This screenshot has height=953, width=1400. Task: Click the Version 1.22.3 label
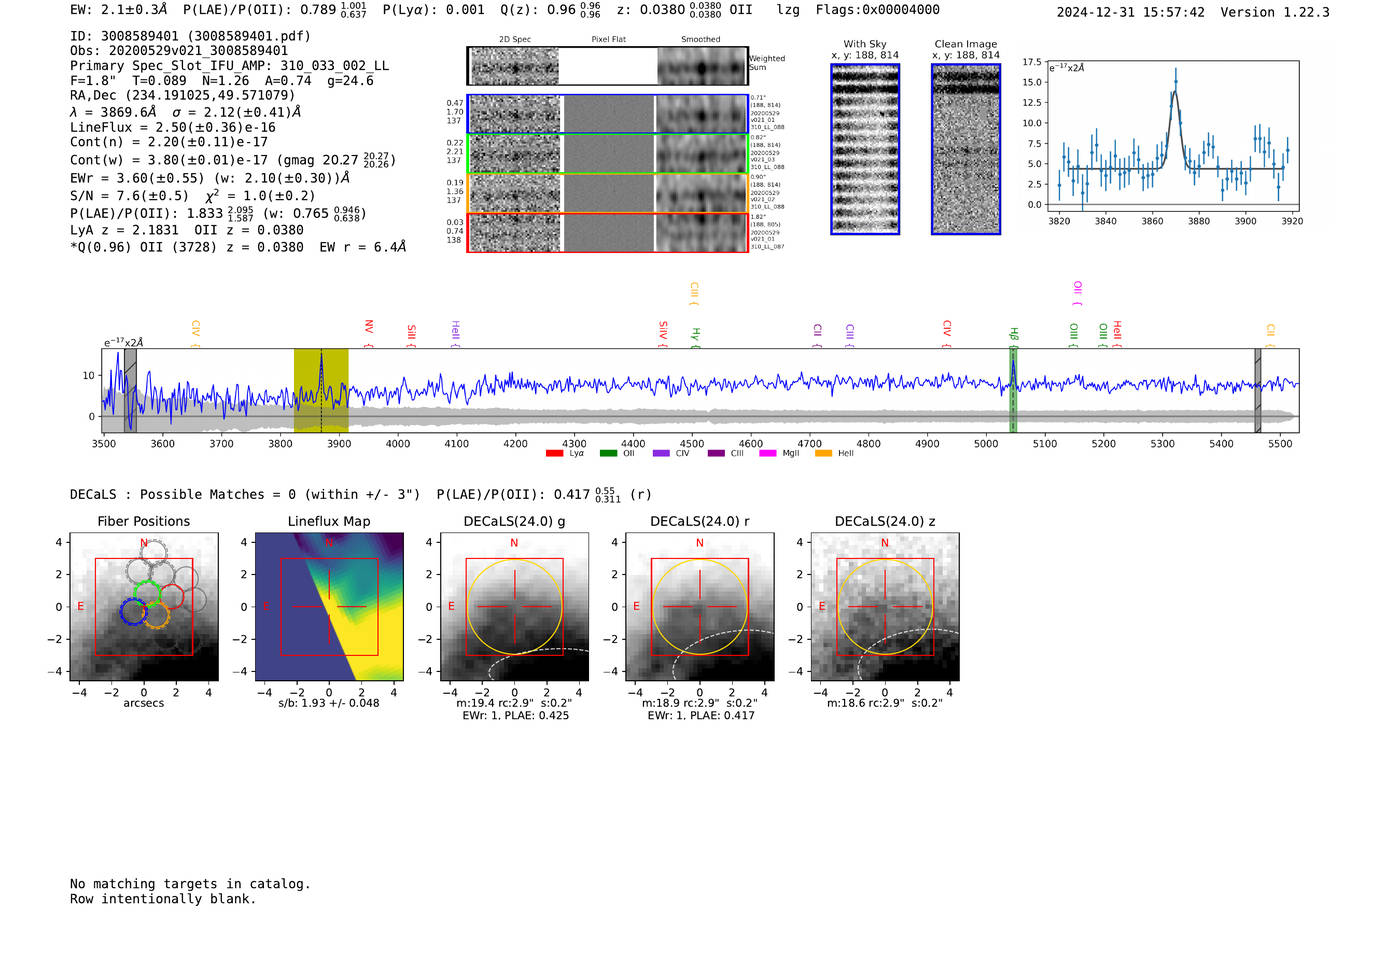click(x=1275, y=12)
